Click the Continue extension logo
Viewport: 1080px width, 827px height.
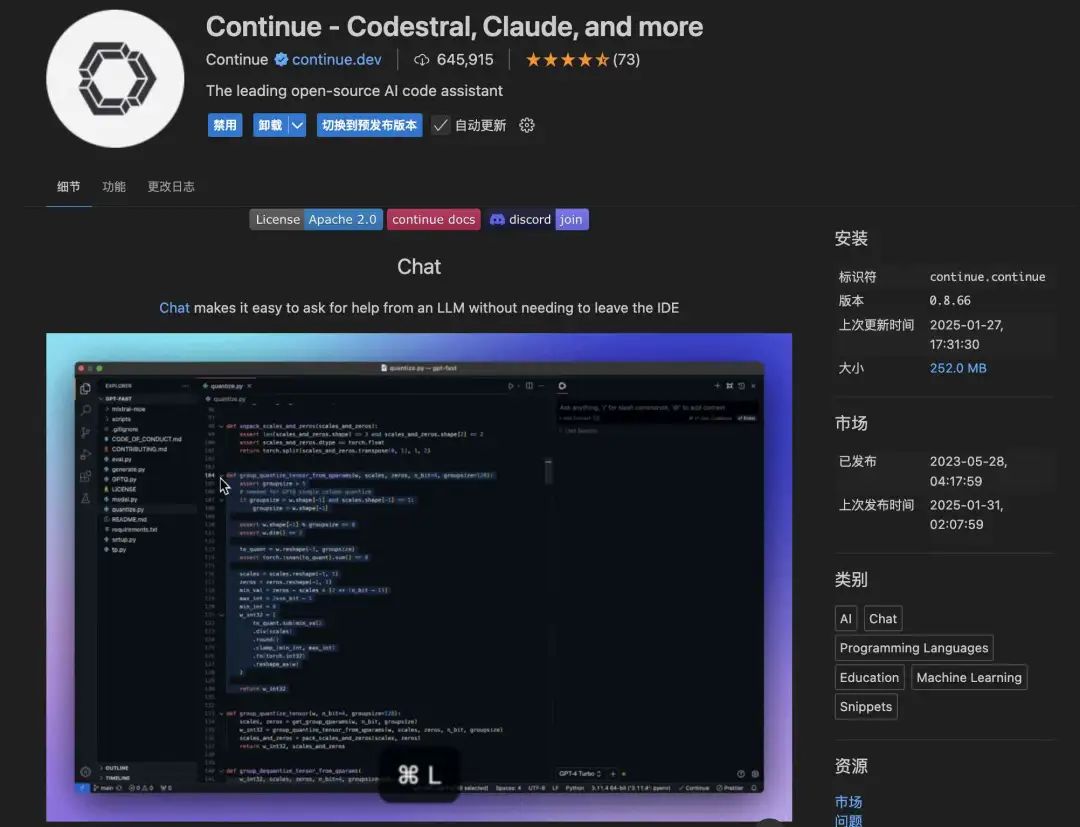click(115, 78)
